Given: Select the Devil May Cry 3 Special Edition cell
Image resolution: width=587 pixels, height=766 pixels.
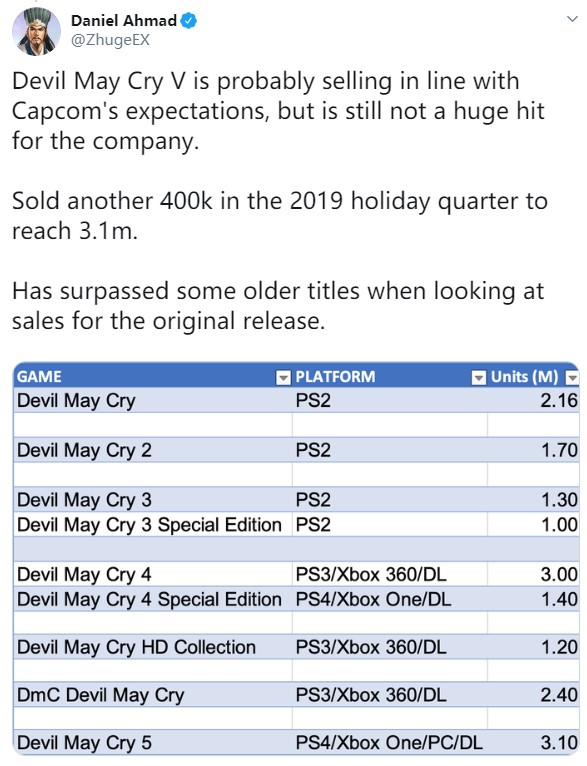Looking at the screenshot, I should click(153, 525).
